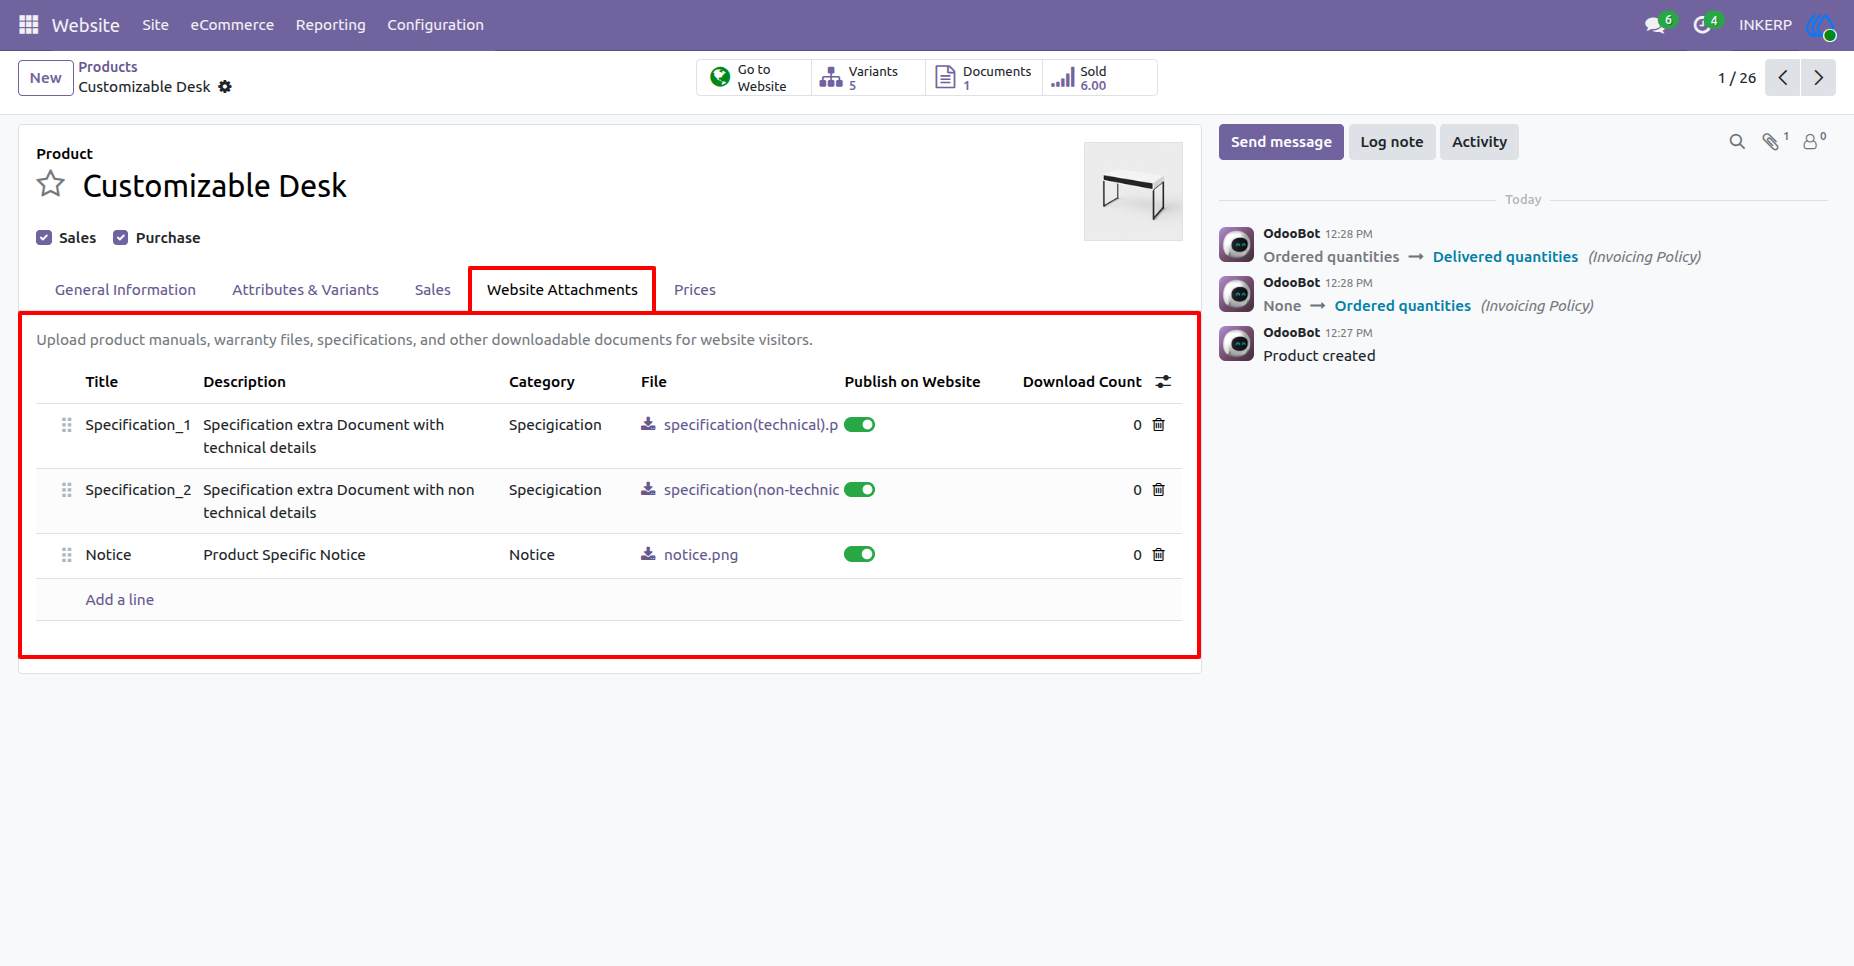Screen dimensions: 1854x966
Task: Open the chatter attachments paperclip icon
Action: click(1771, 142)
